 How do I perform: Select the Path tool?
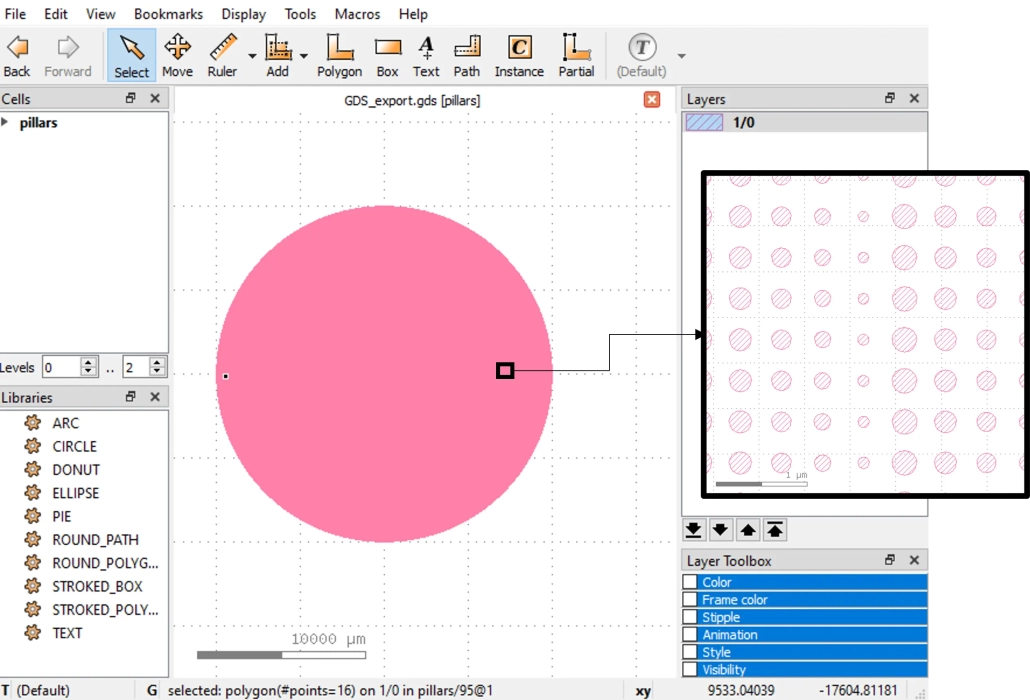point(466,55)
